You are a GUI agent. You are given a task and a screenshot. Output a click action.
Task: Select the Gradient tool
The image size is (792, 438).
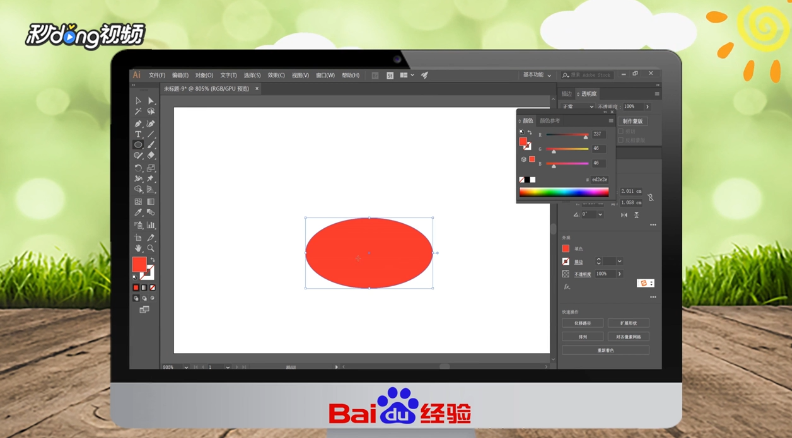tap(151, 202)
